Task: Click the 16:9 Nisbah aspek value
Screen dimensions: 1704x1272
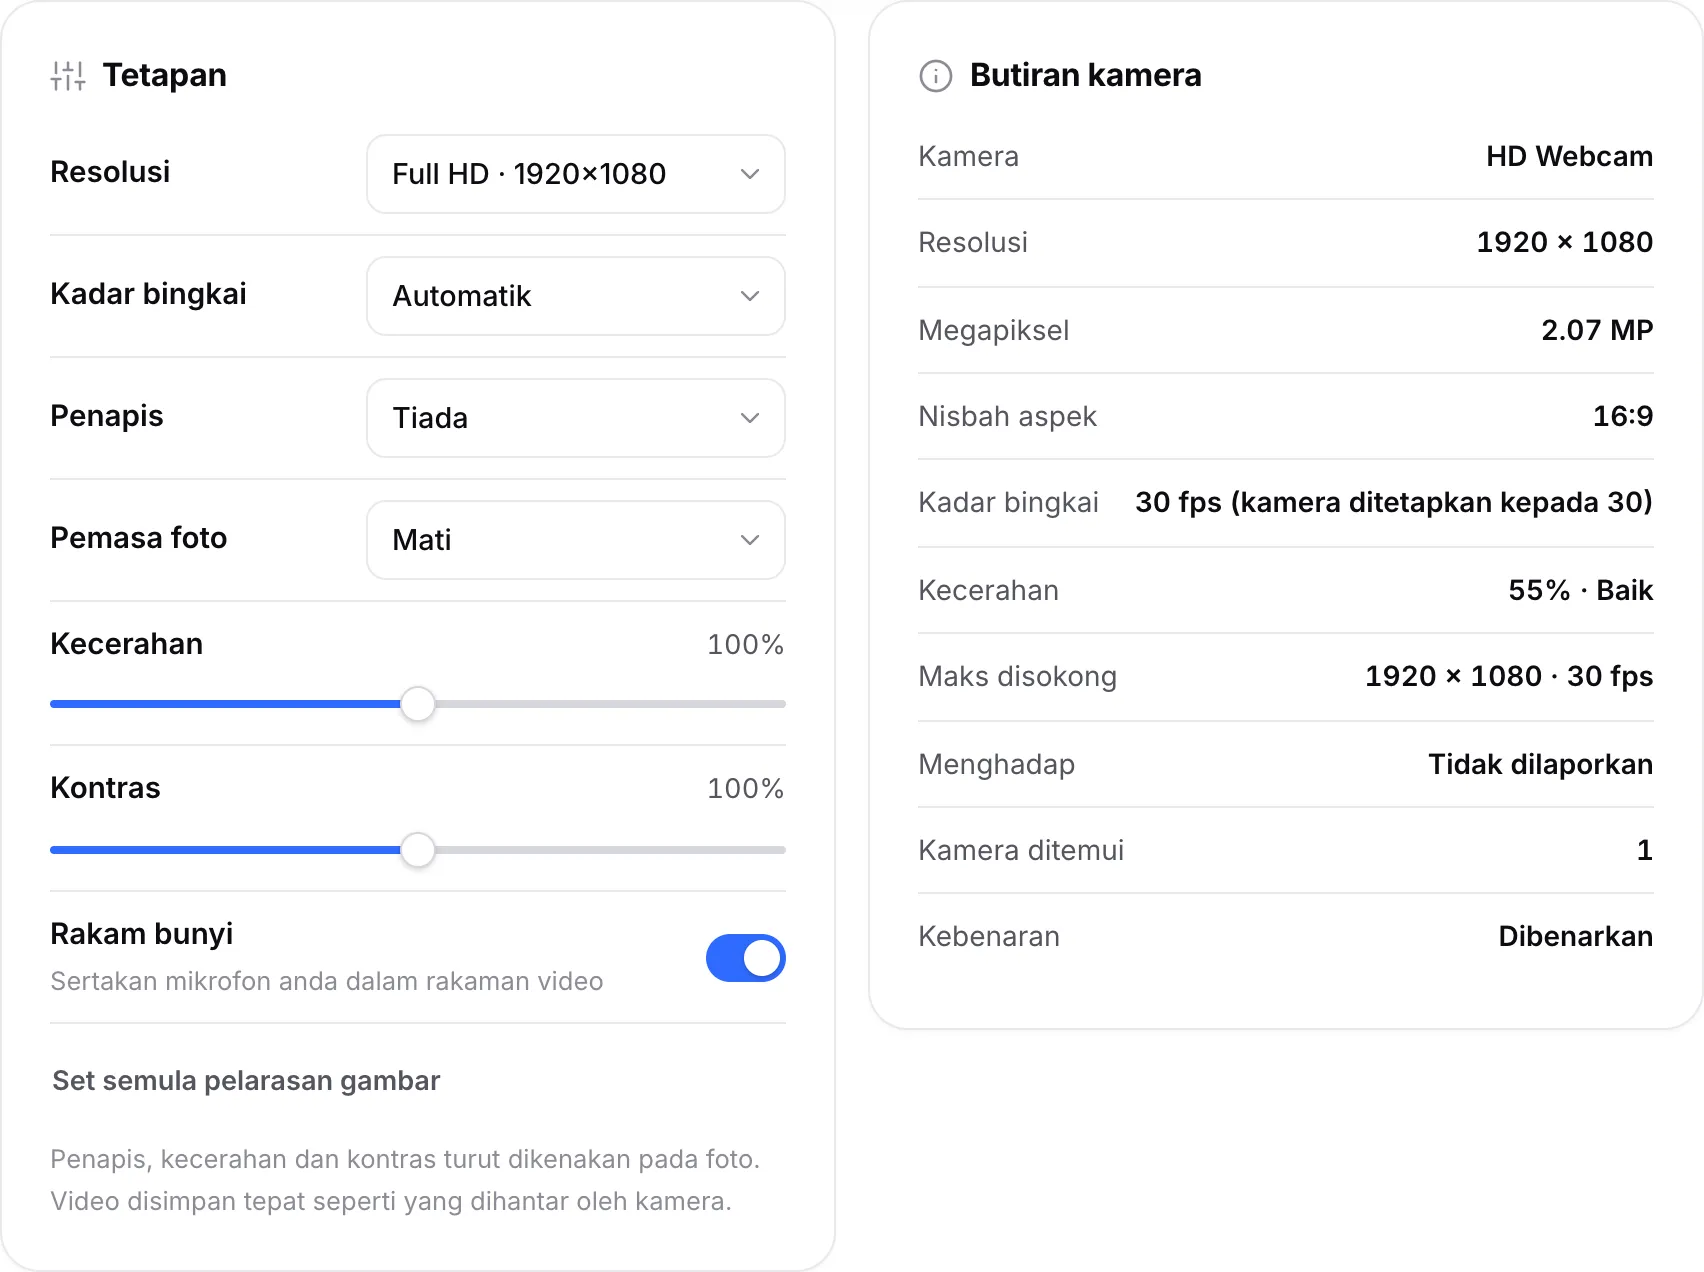Action: click(x=1623, y=416)
